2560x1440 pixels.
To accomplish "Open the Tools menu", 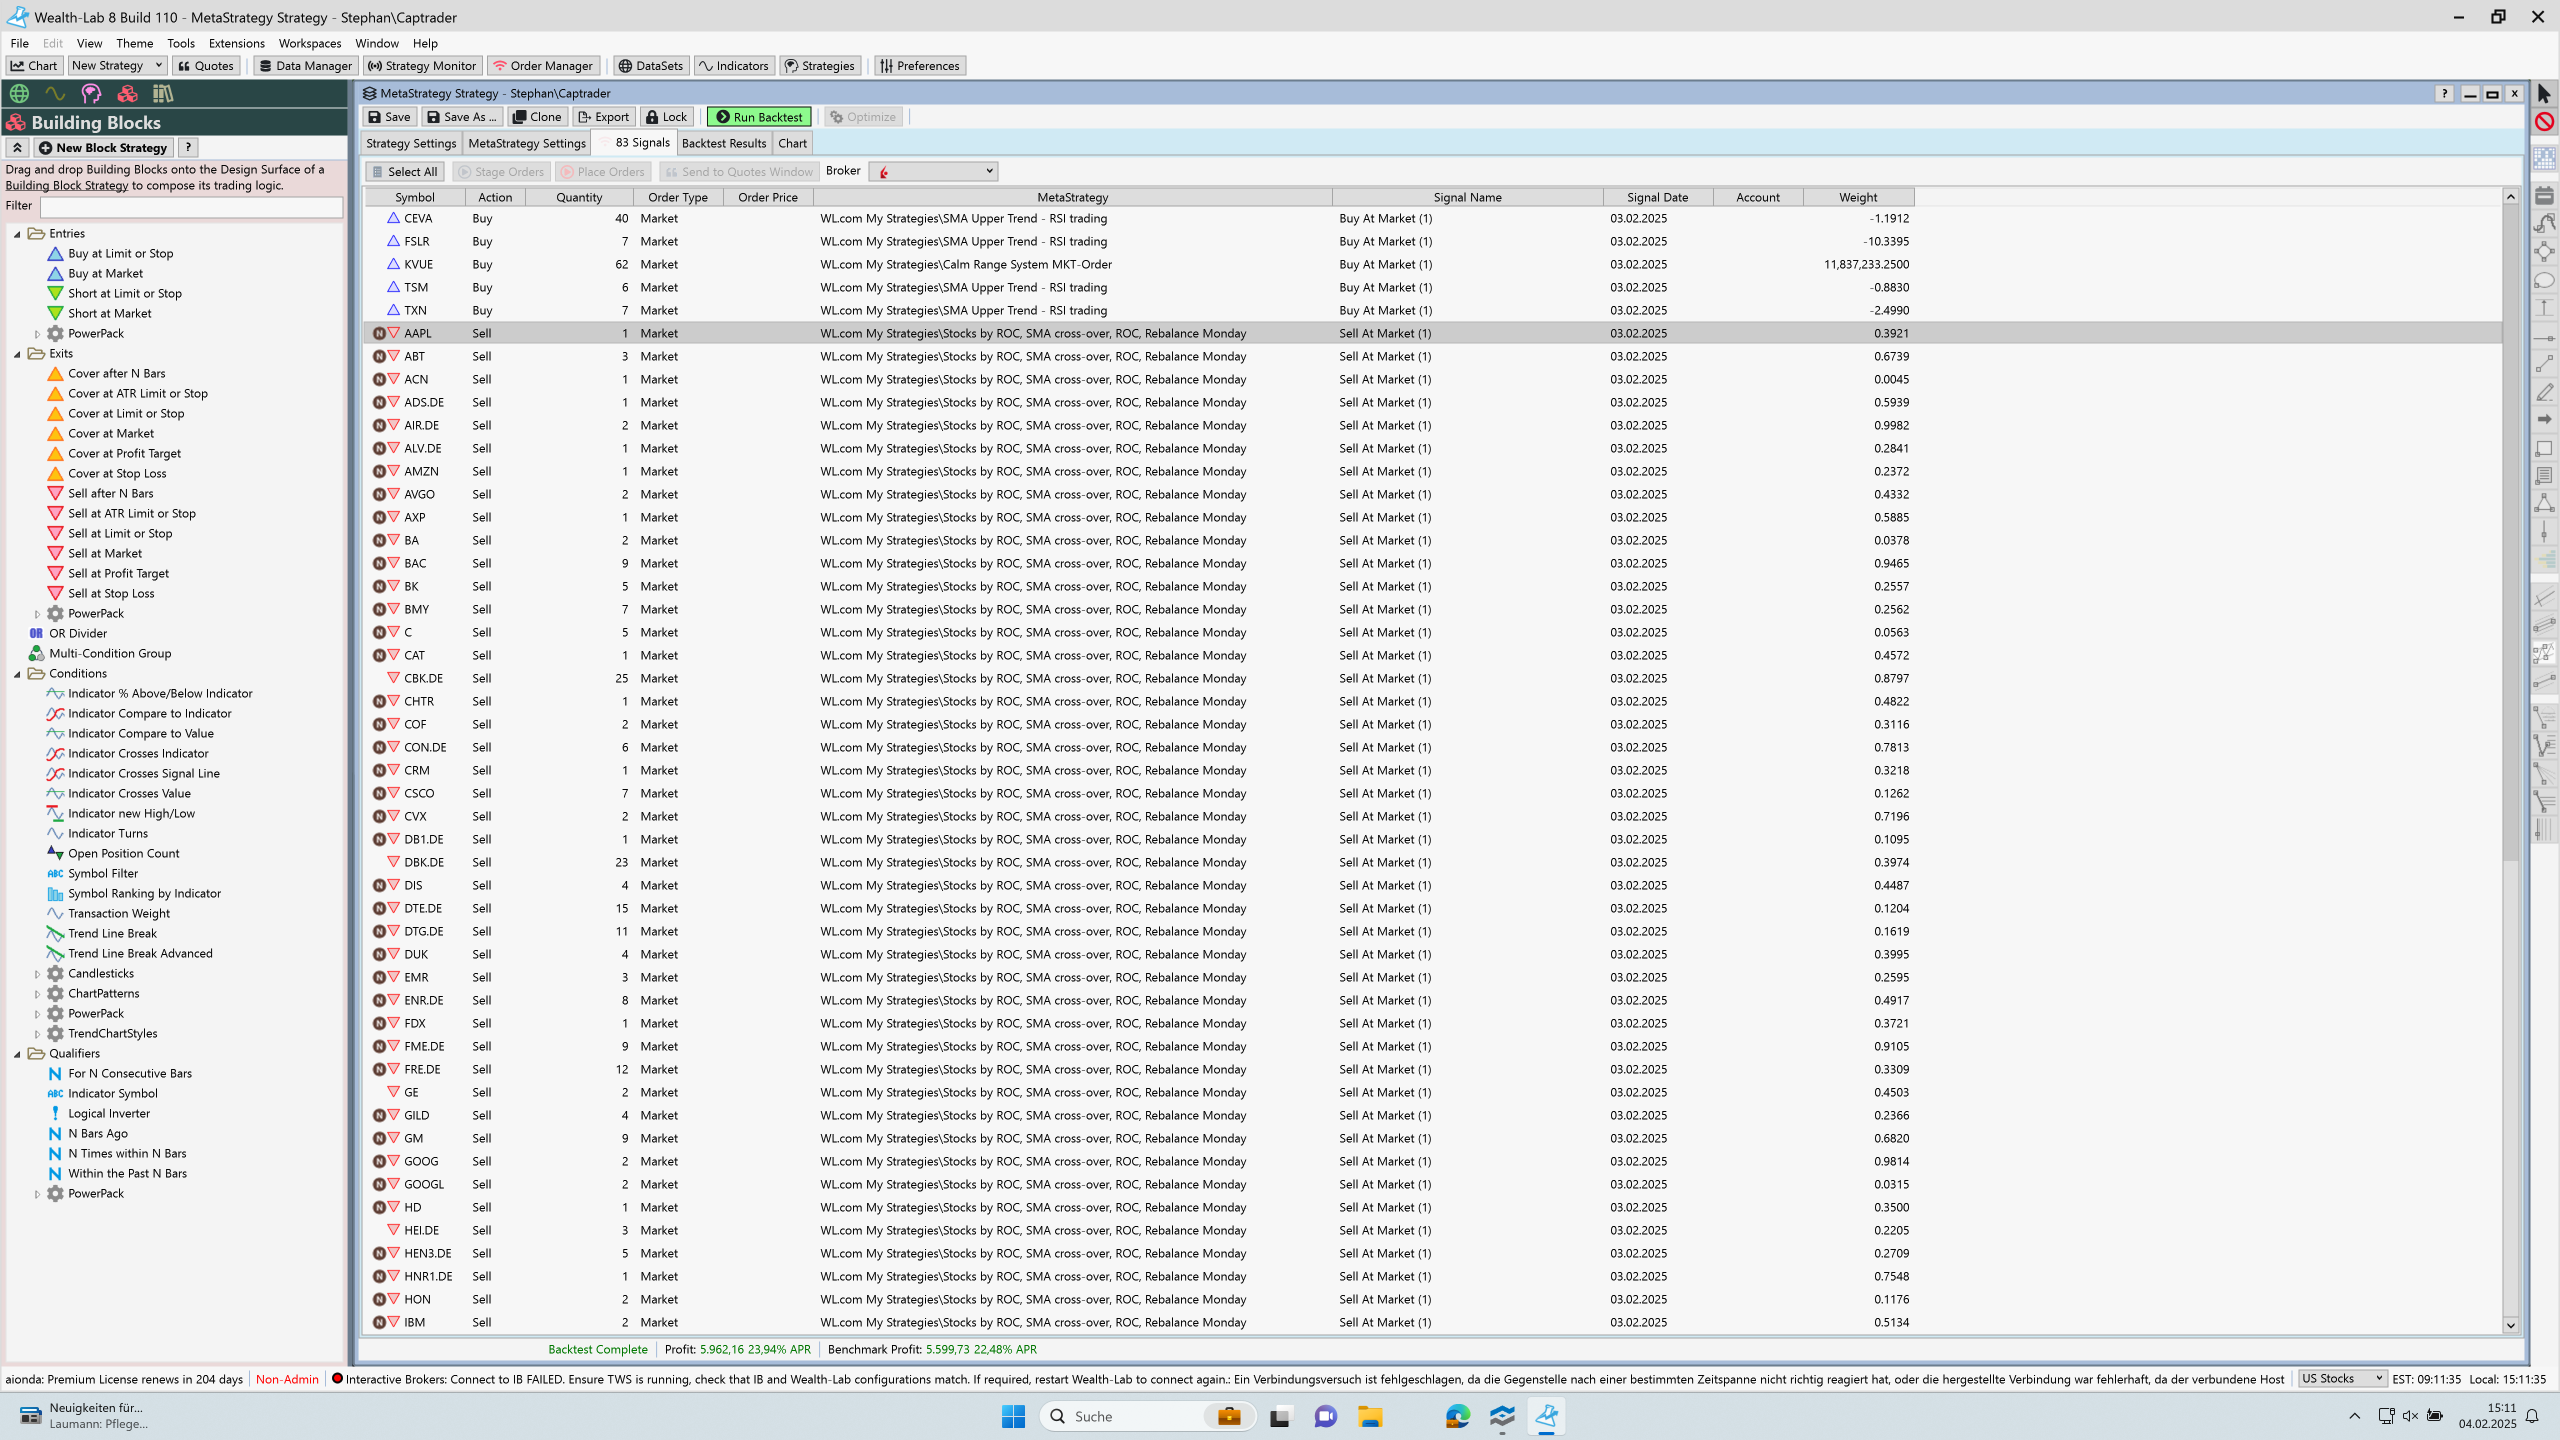I will tap(181, 43).
